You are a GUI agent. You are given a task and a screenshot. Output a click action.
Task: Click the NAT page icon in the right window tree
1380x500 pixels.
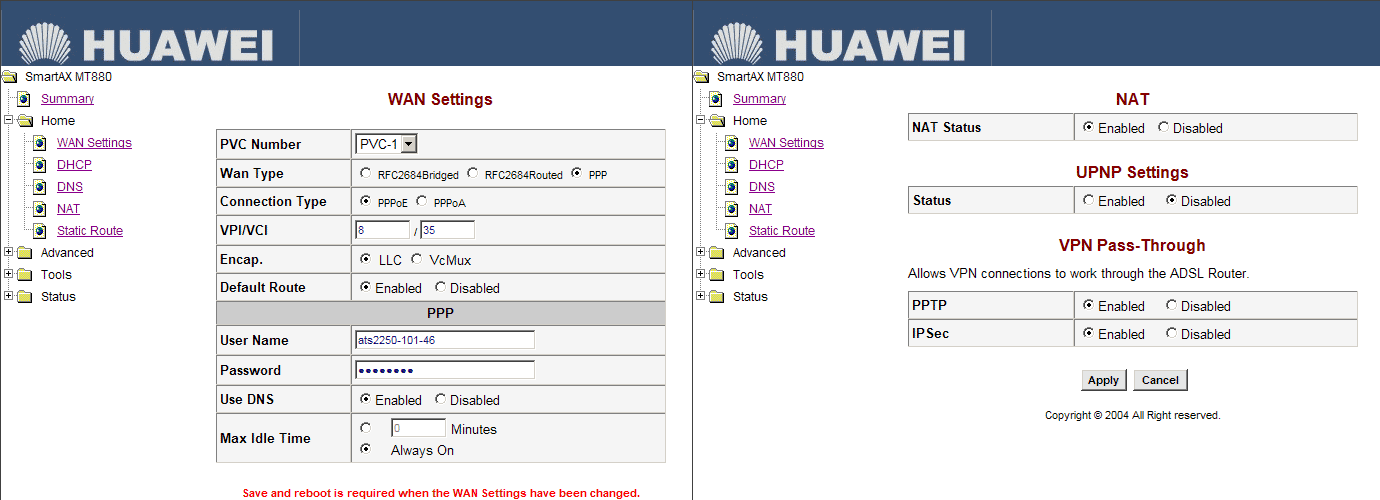(x=731, y=209)
